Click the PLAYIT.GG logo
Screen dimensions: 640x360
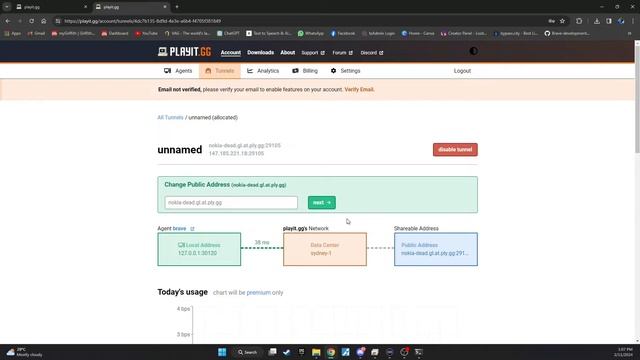pyautogui.click(x=184, y=52)
